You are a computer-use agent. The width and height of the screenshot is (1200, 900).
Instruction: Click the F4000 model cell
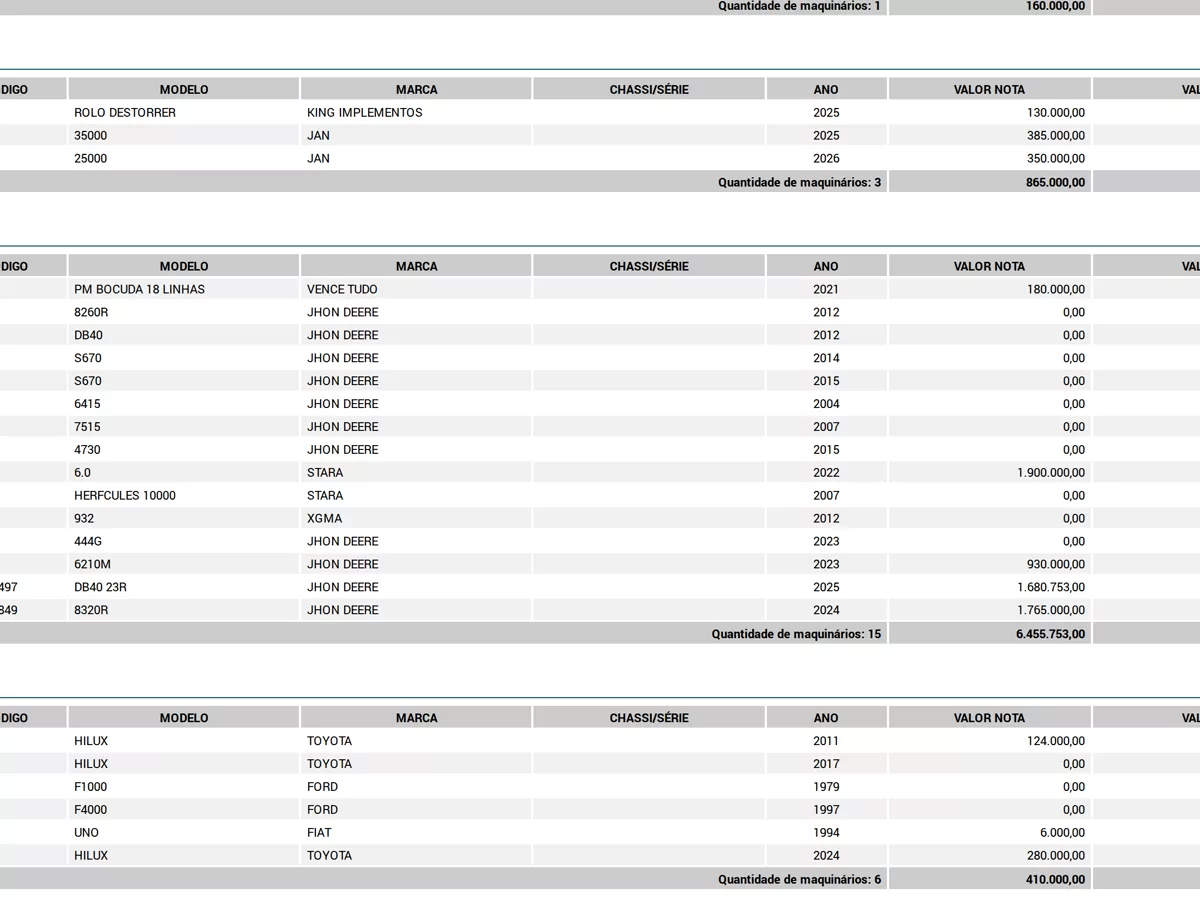[x=184, y=810]
